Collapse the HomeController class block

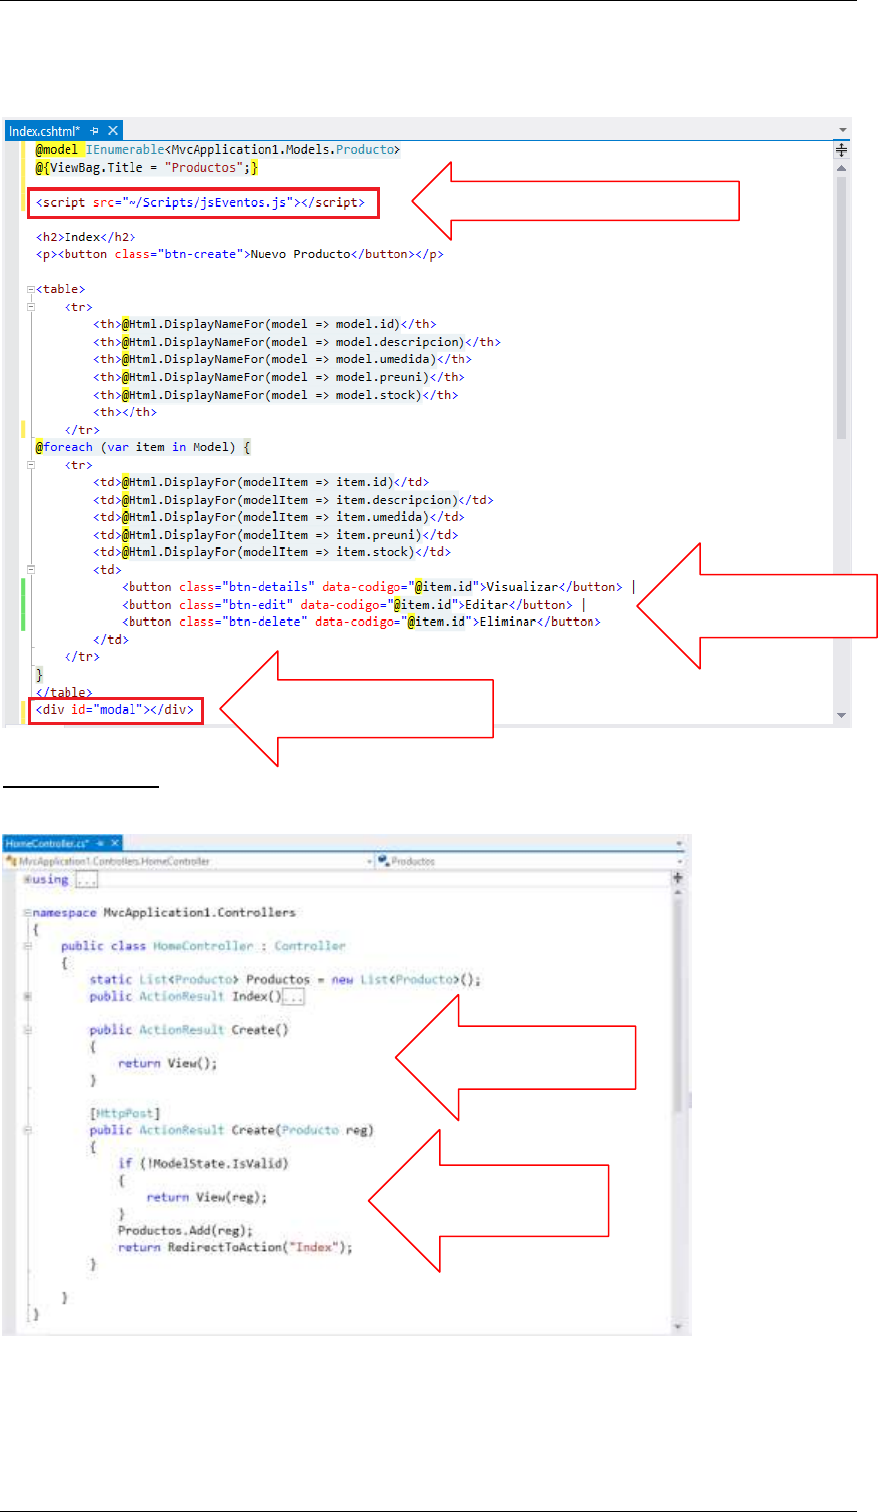27,946
